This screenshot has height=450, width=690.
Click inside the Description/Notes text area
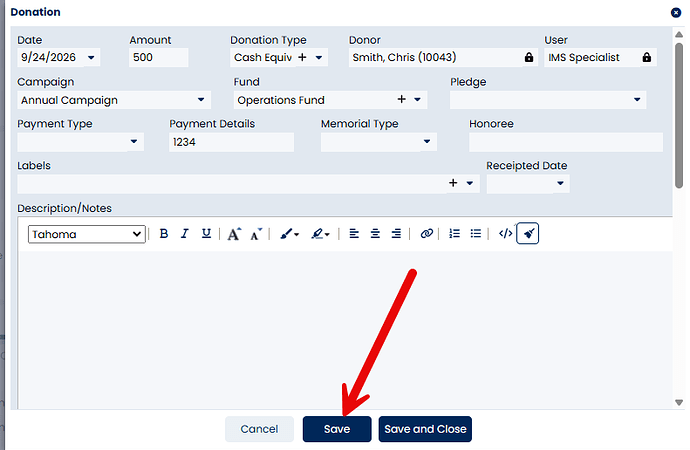pos(345,330)
